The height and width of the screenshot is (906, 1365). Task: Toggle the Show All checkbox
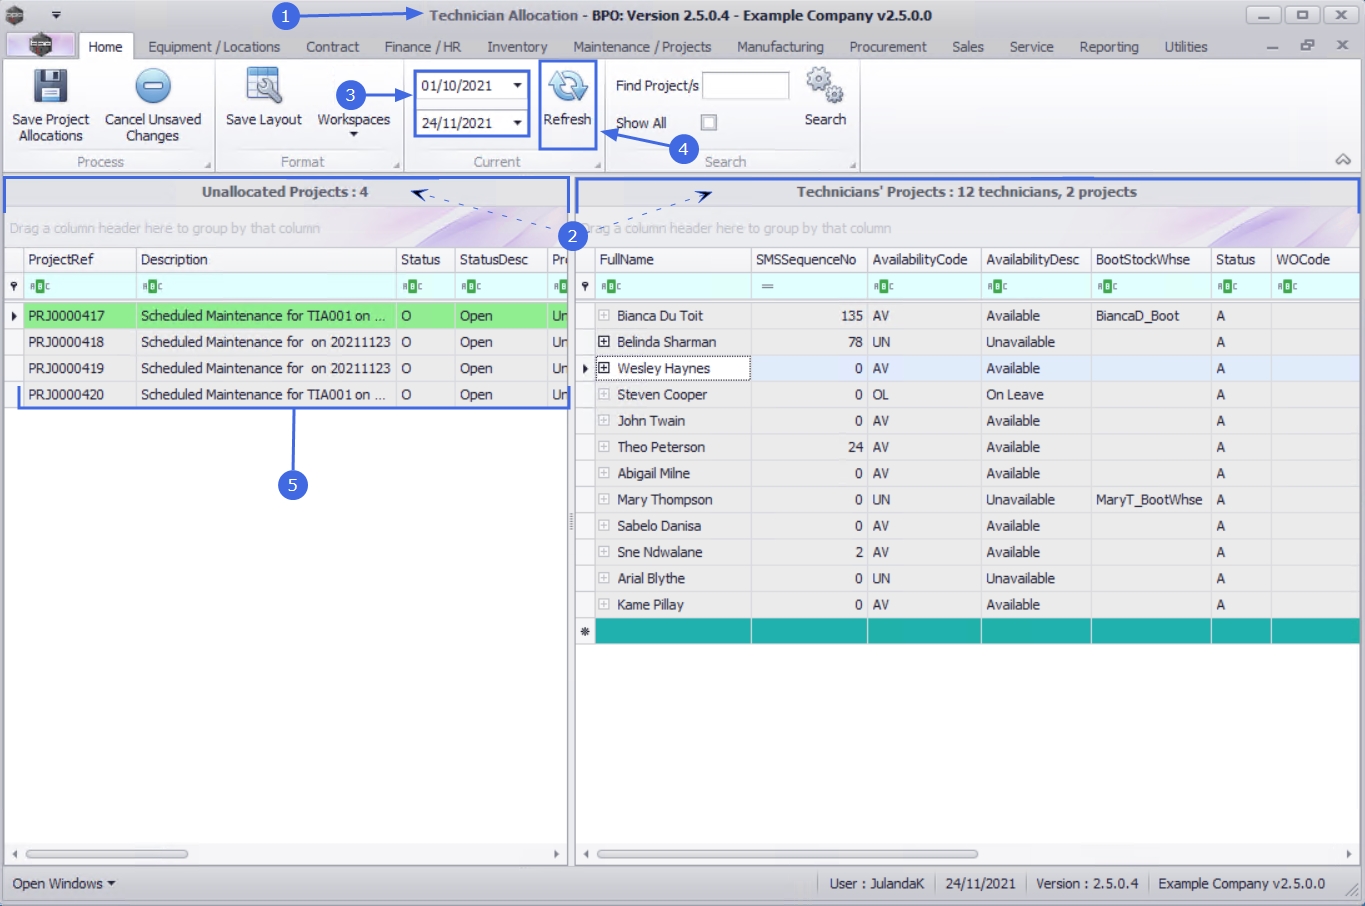709,123
